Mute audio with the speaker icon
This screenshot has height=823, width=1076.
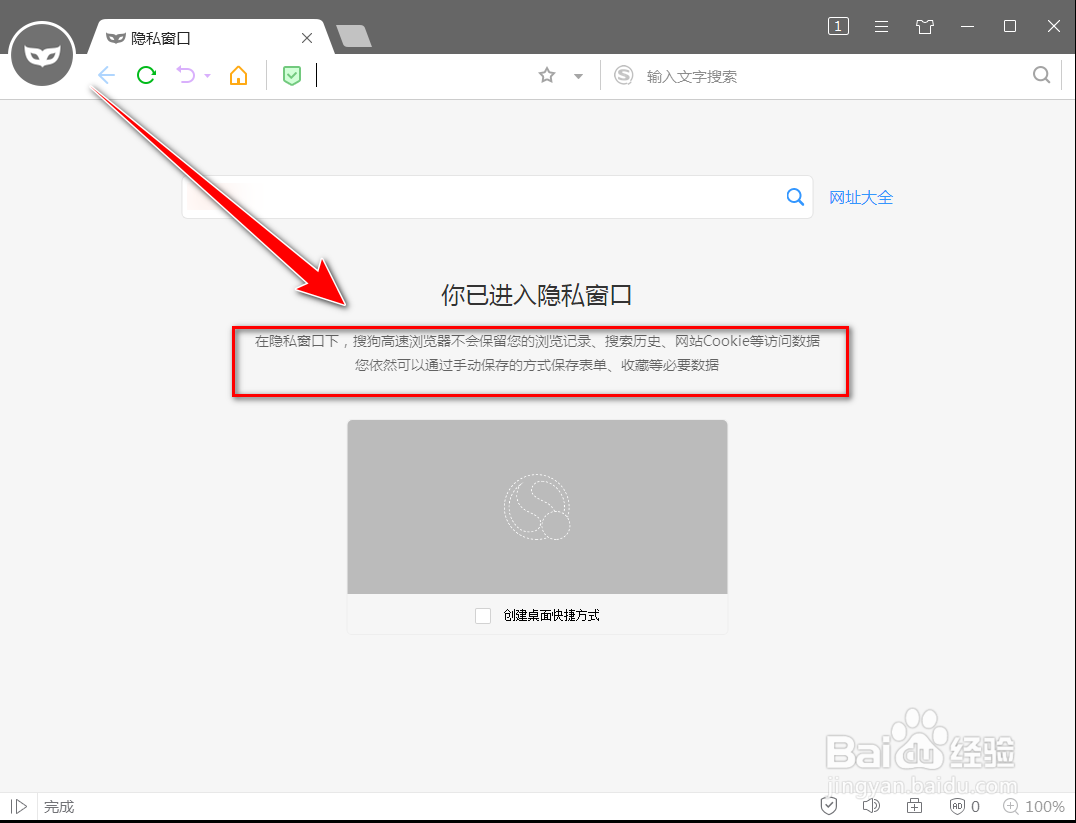[871, 806]
